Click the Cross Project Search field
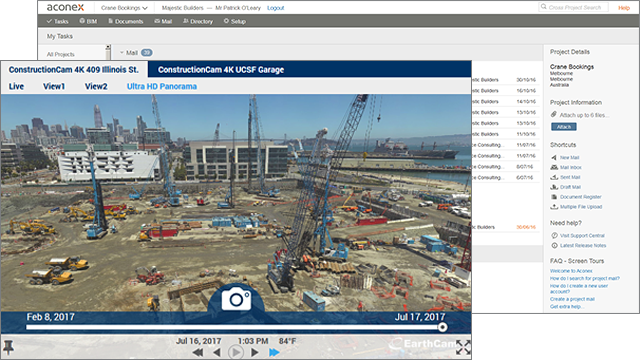Screen dimensions: 640x360 574,7
